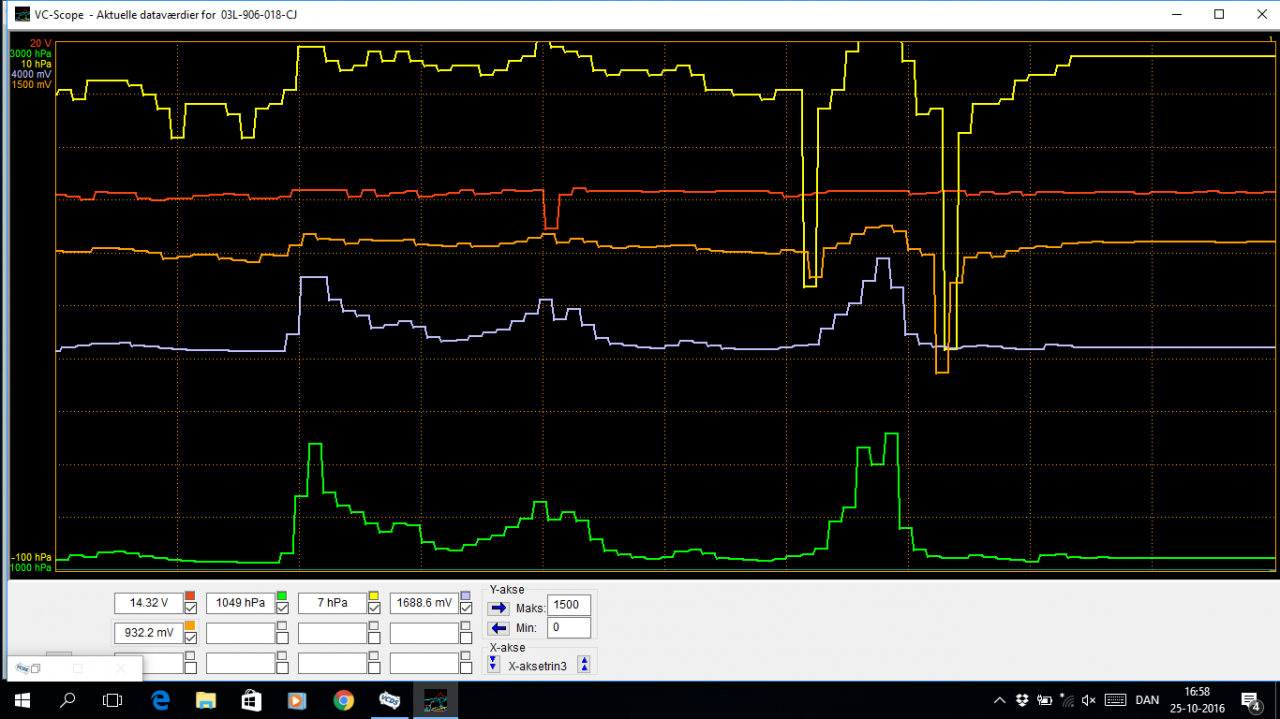Open the calendar from the taskbar clock
Viewport: 1280px width, 719px height.
pos(1197,700)
